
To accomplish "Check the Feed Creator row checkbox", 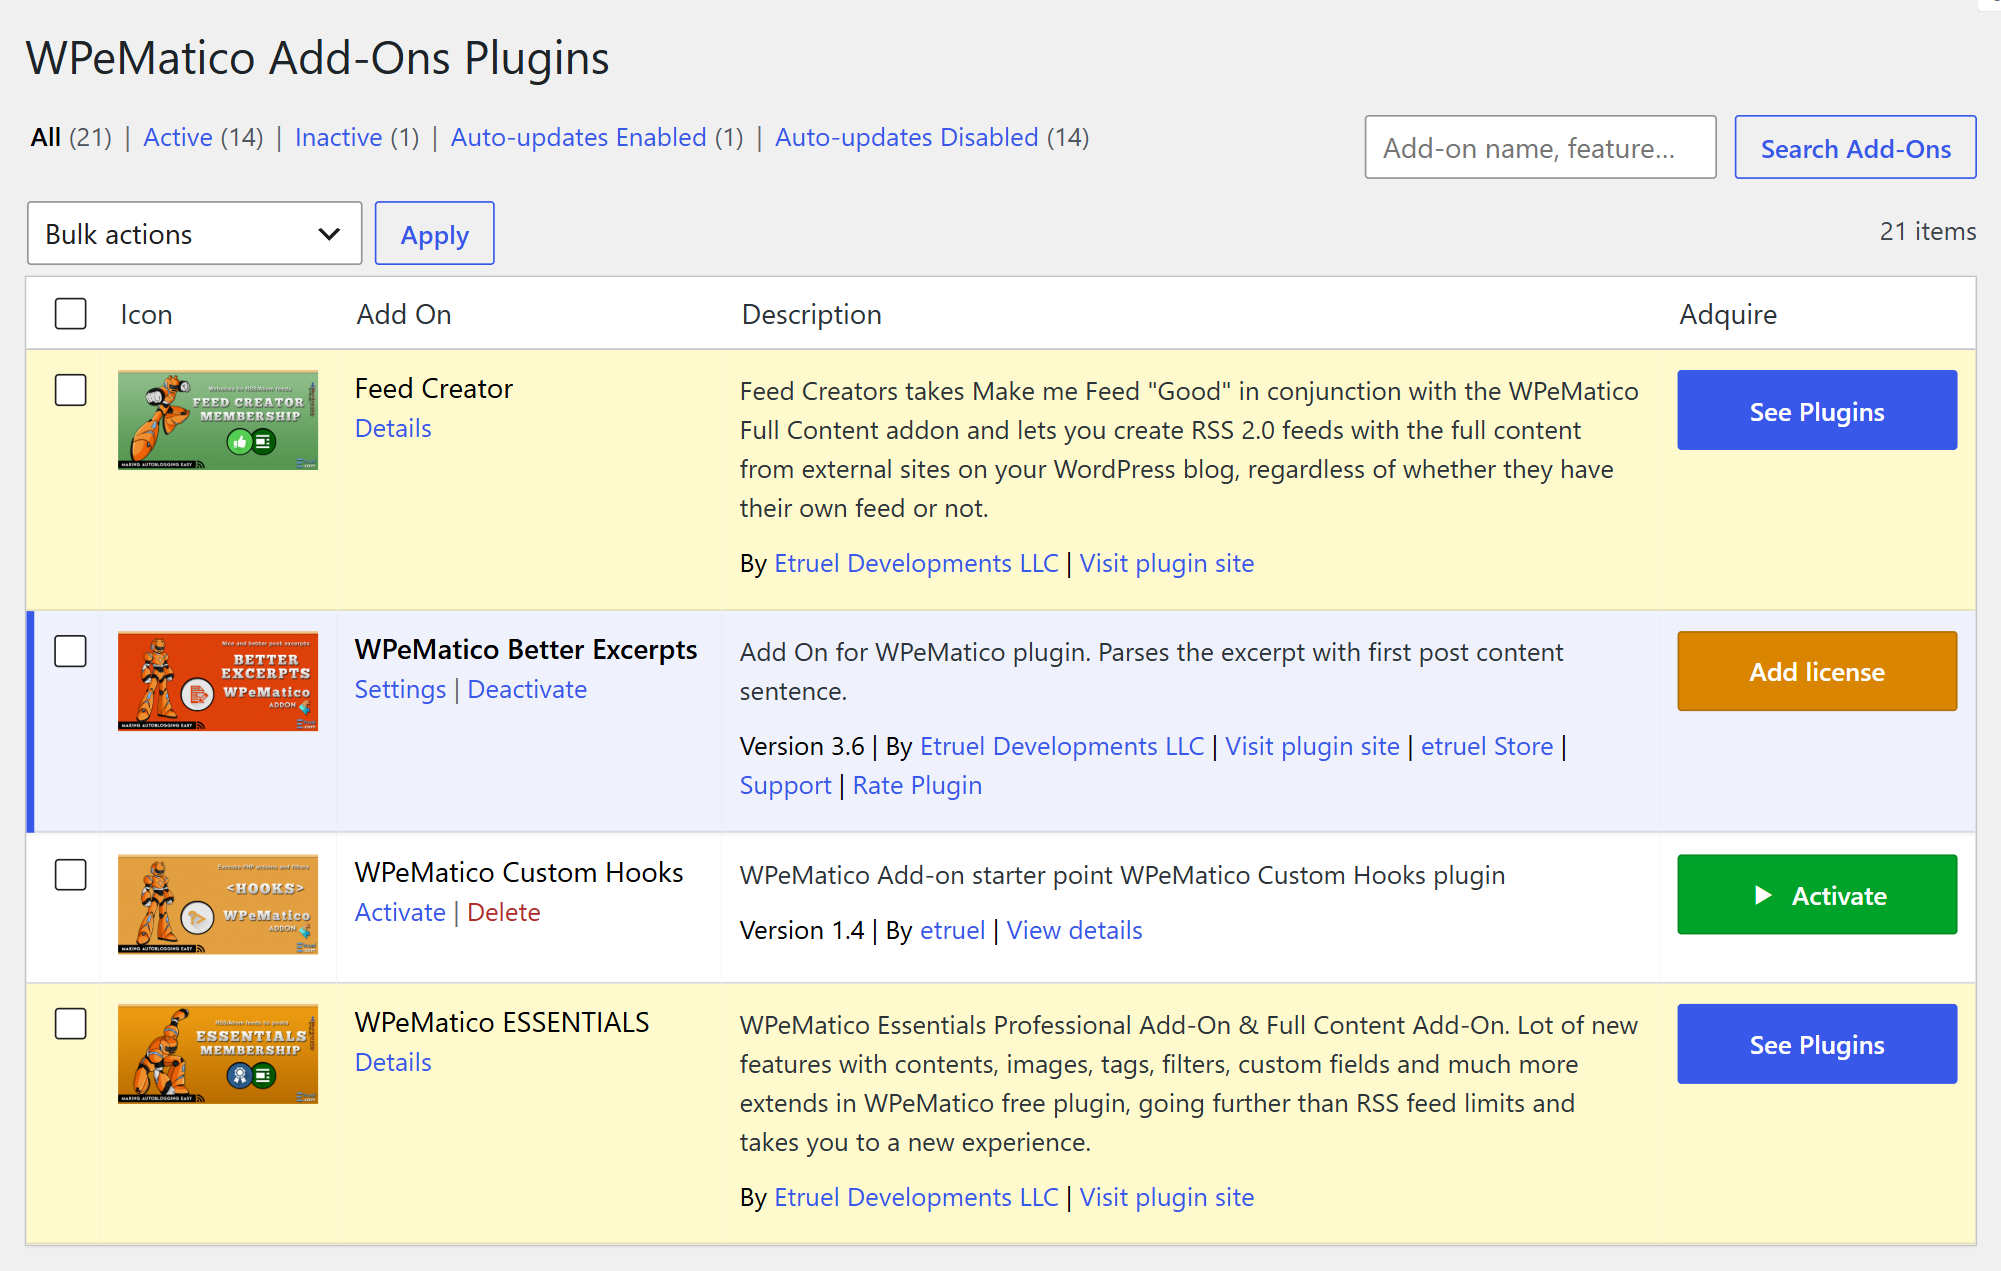I will pos(71,390).
